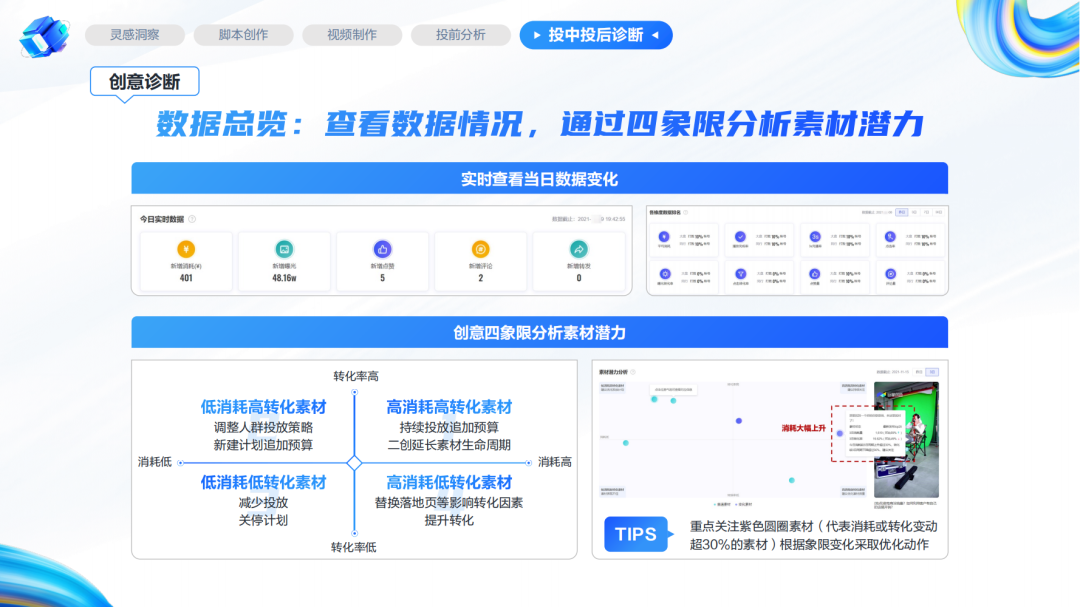The width and height of the screenshot is (1080, 607).
Task: Click the 低消耗低转化素材 quadrant title
Action: click(263, 482)
